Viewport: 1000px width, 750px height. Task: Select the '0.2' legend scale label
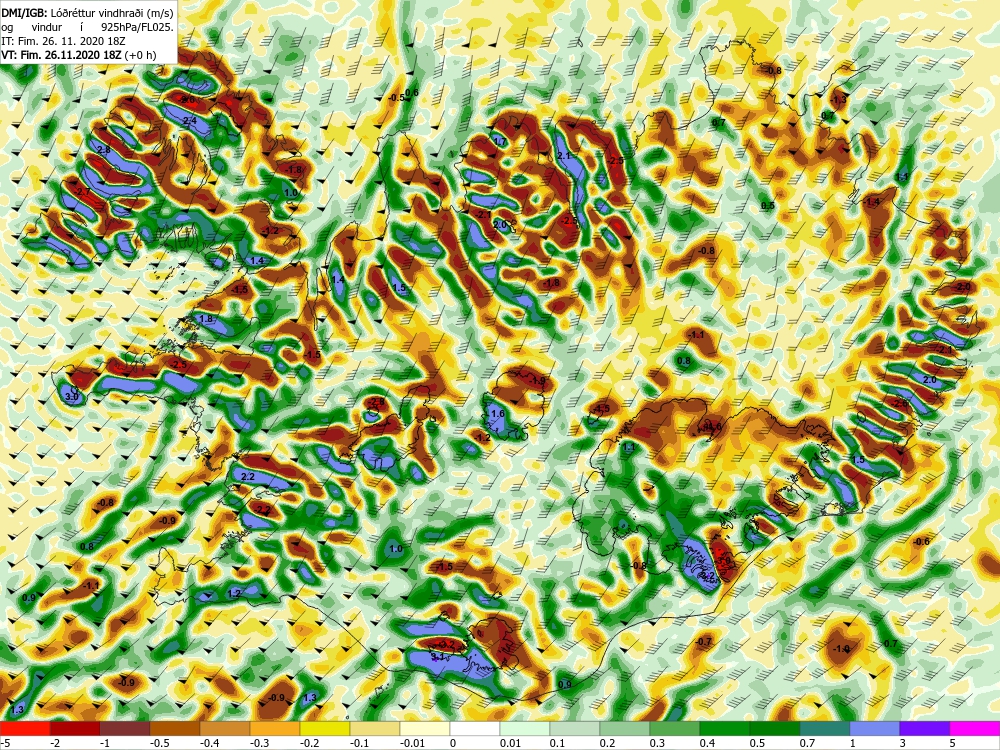608,743
